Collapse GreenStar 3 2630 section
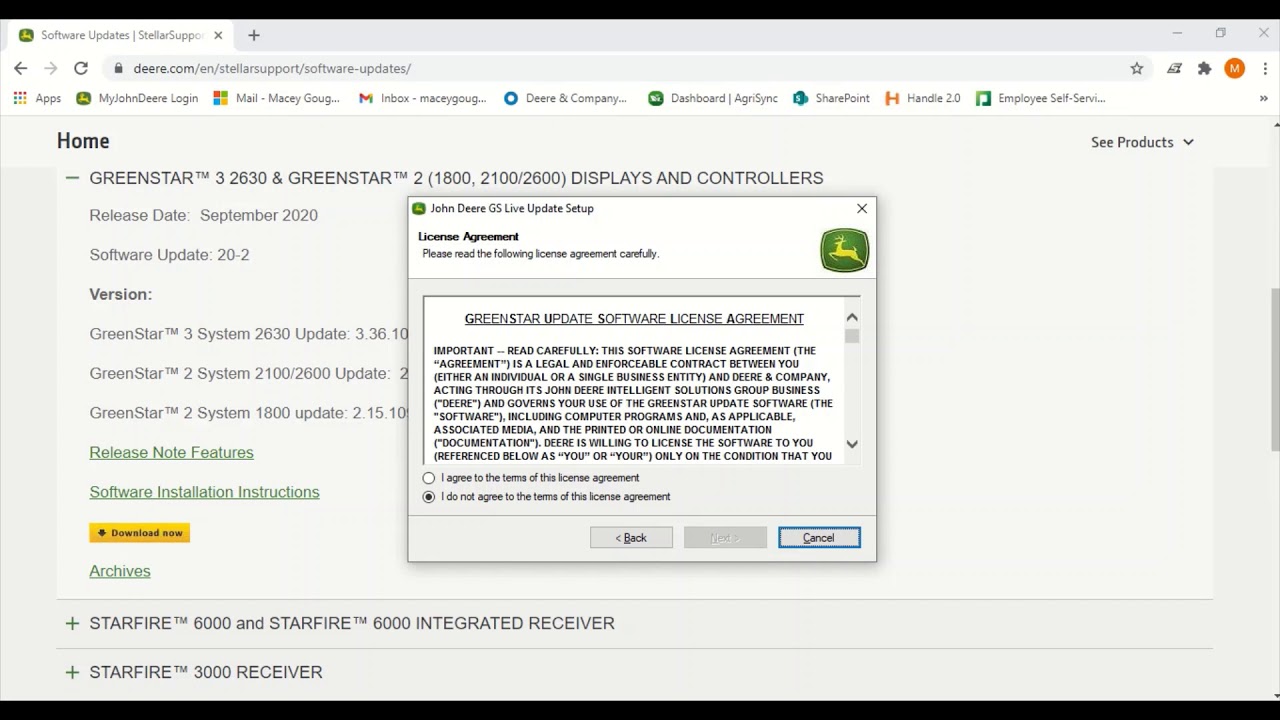The height and width of the screenshot is (720, 1280). pos(72,178)
